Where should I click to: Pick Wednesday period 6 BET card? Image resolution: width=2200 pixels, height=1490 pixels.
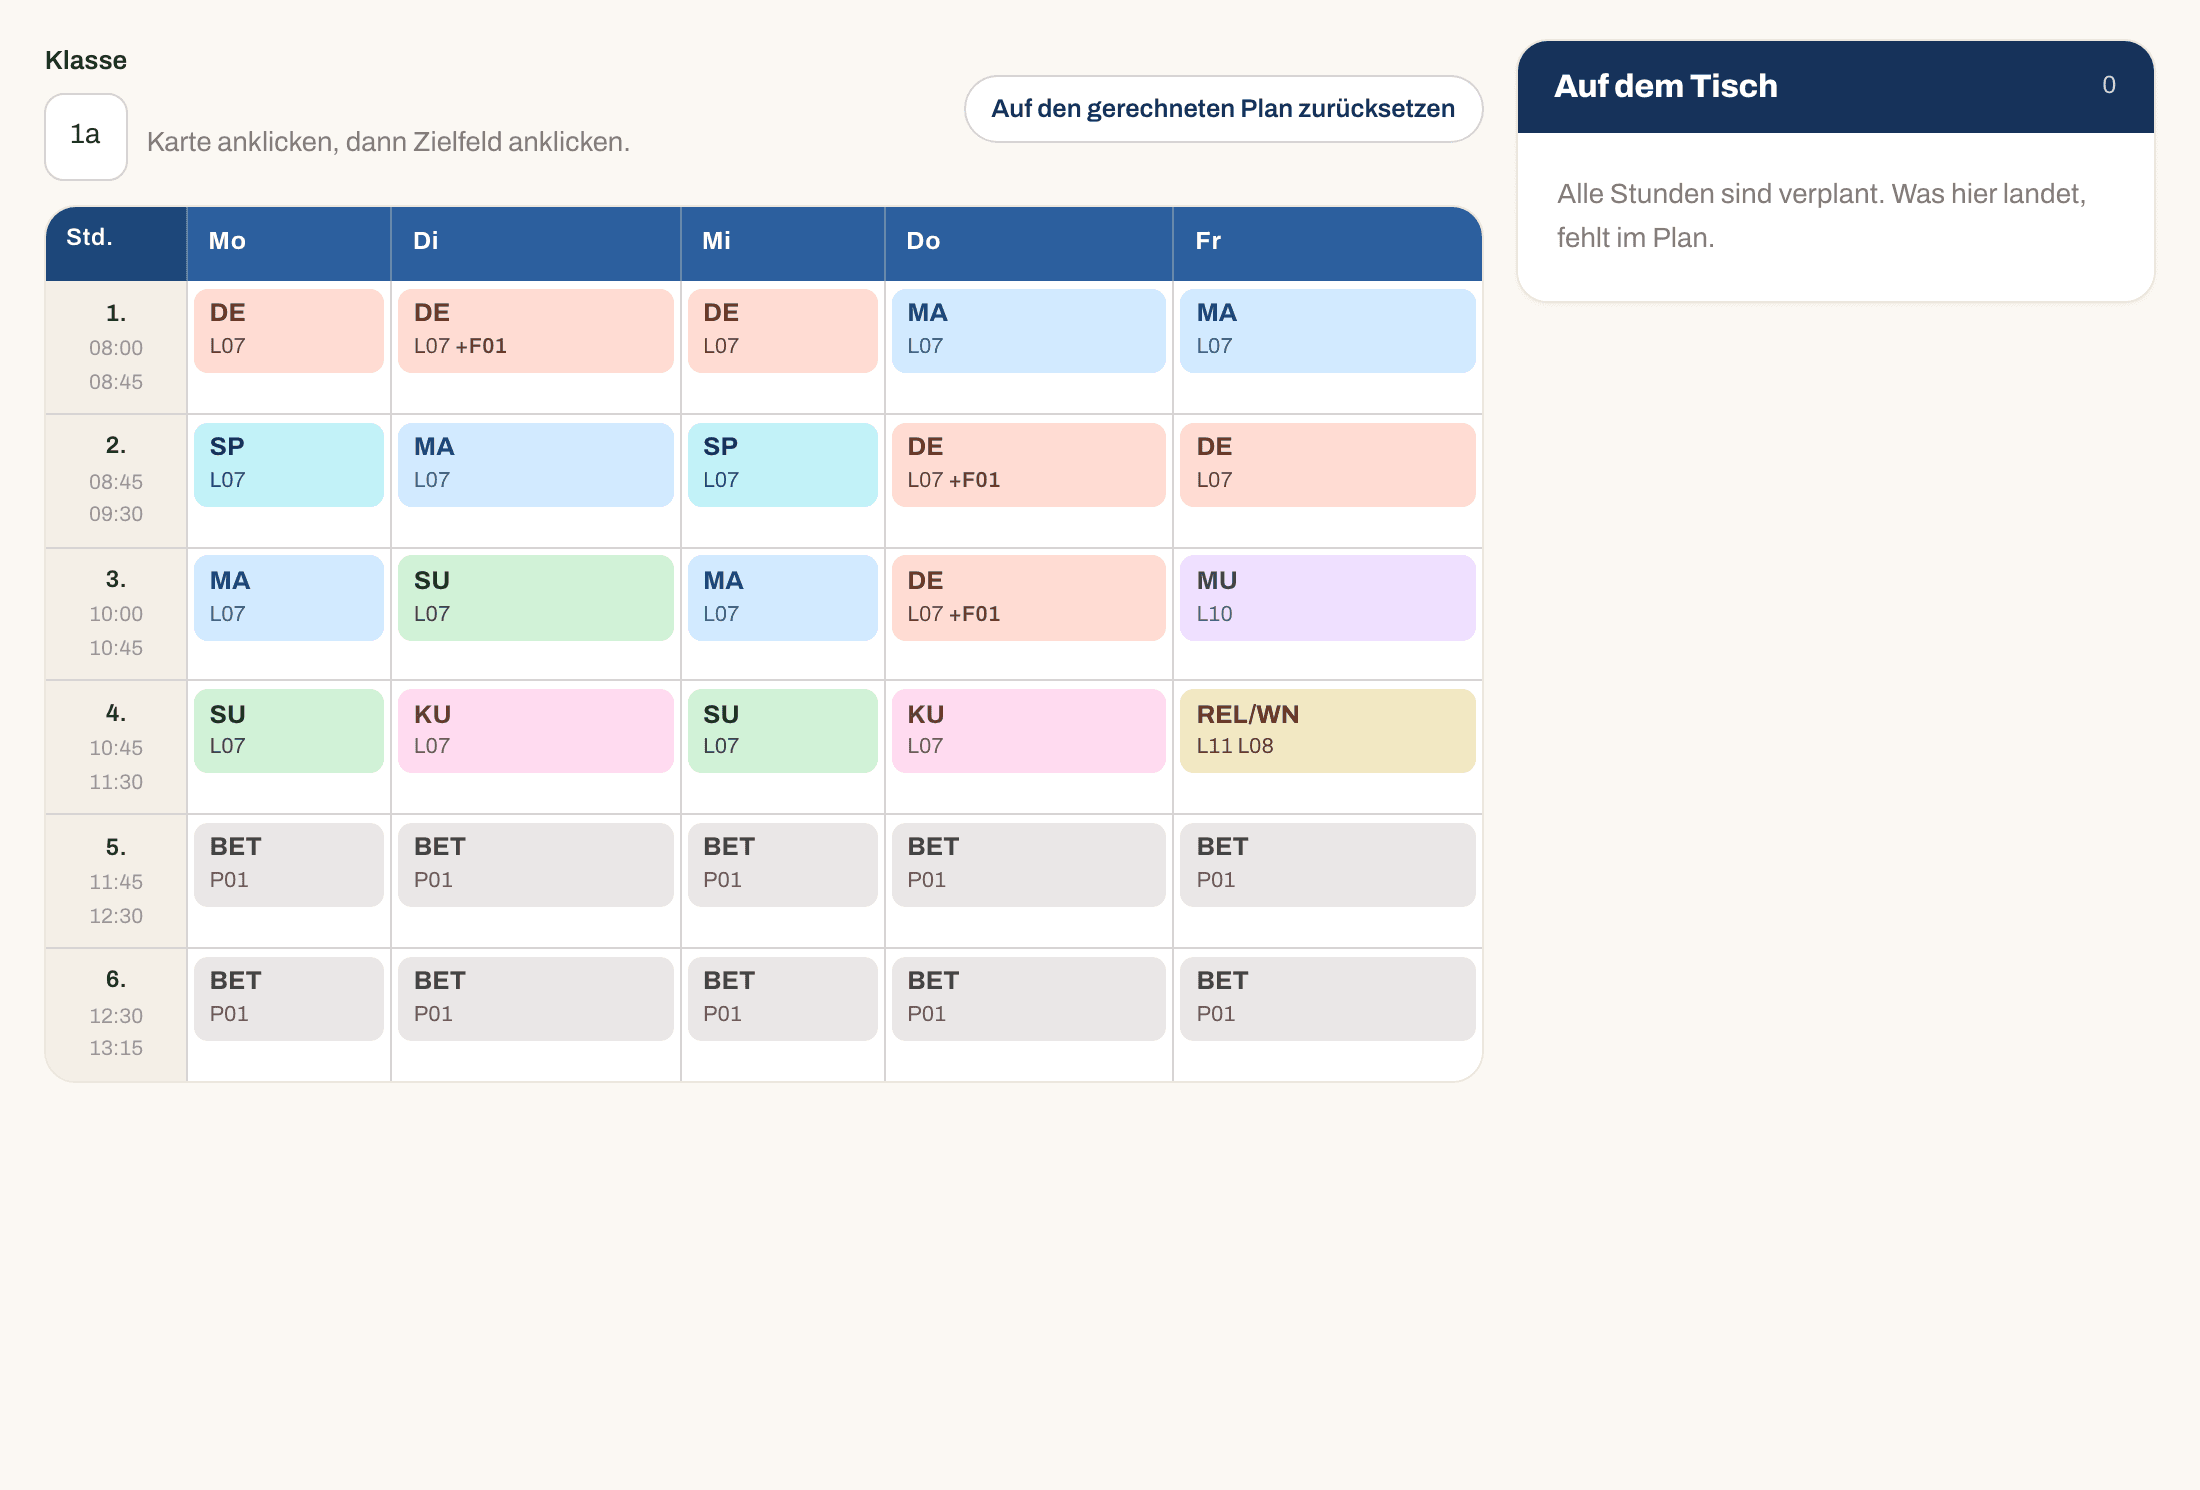(783, 999)
